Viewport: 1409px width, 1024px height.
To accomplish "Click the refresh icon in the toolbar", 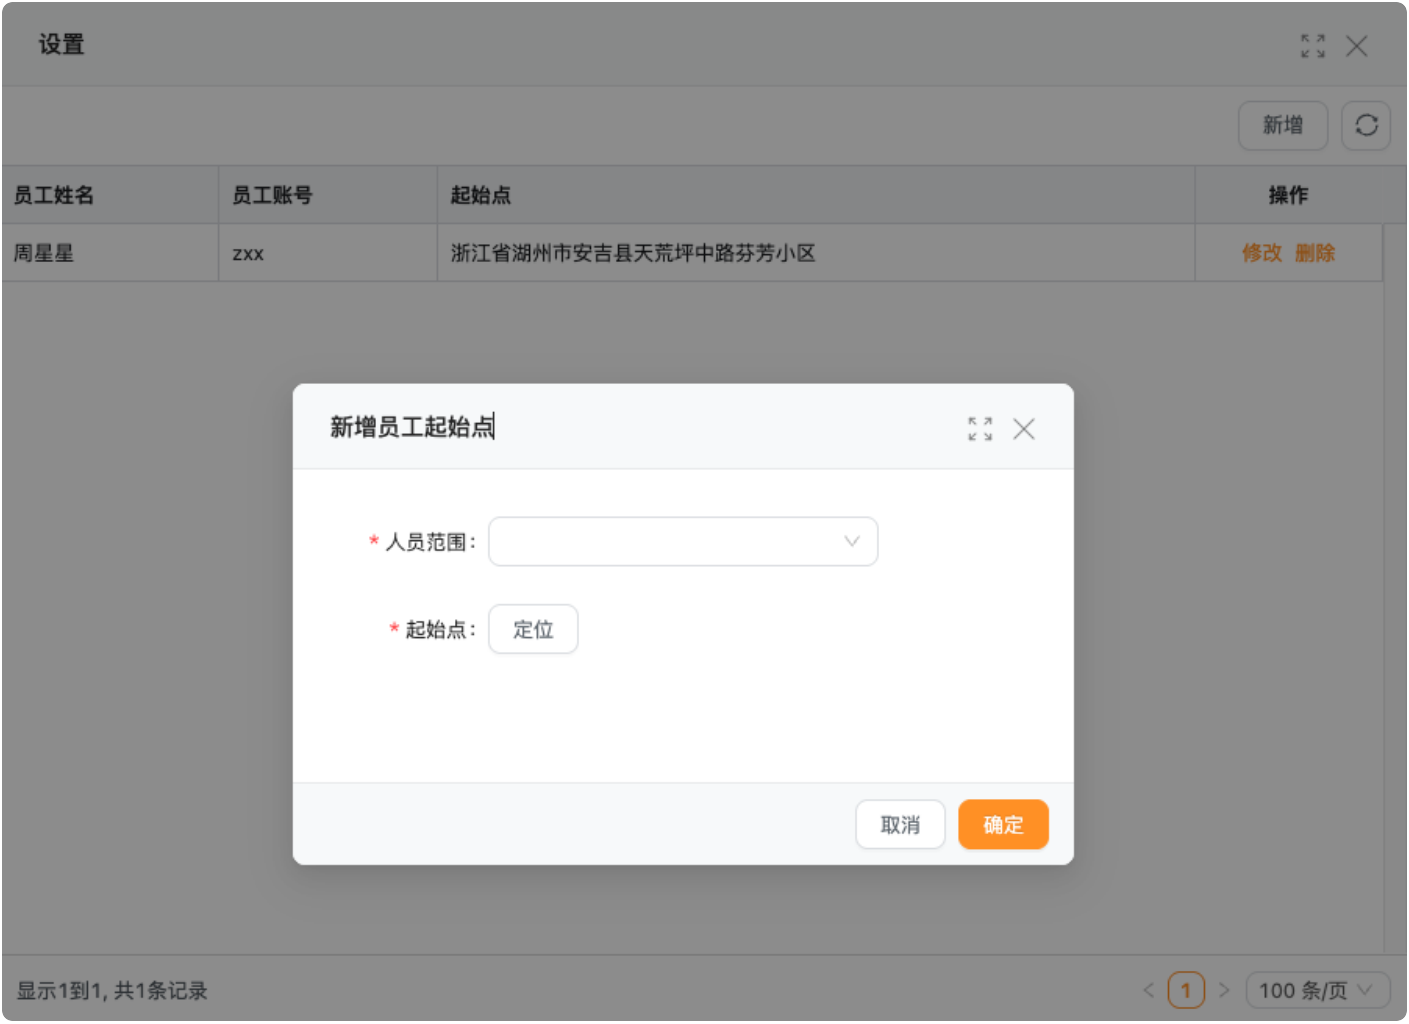I will [1366, 126].
